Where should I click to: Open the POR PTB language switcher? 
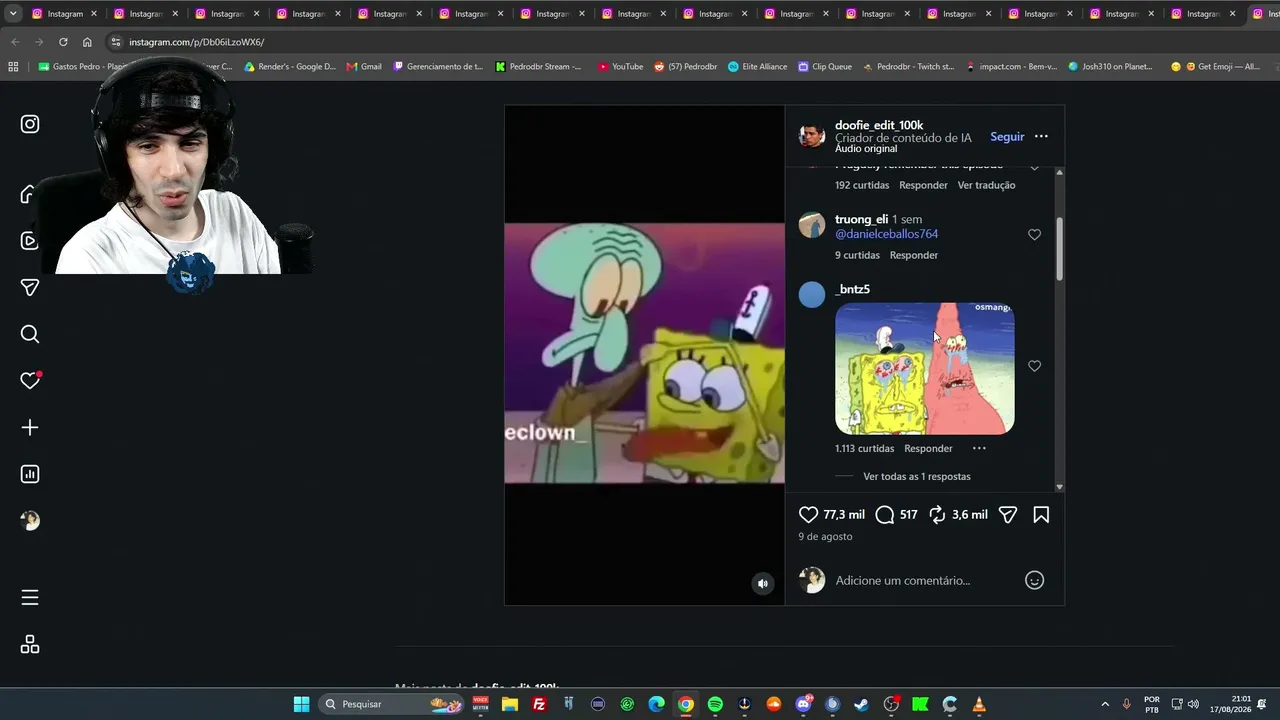[x=1152, y=704]
